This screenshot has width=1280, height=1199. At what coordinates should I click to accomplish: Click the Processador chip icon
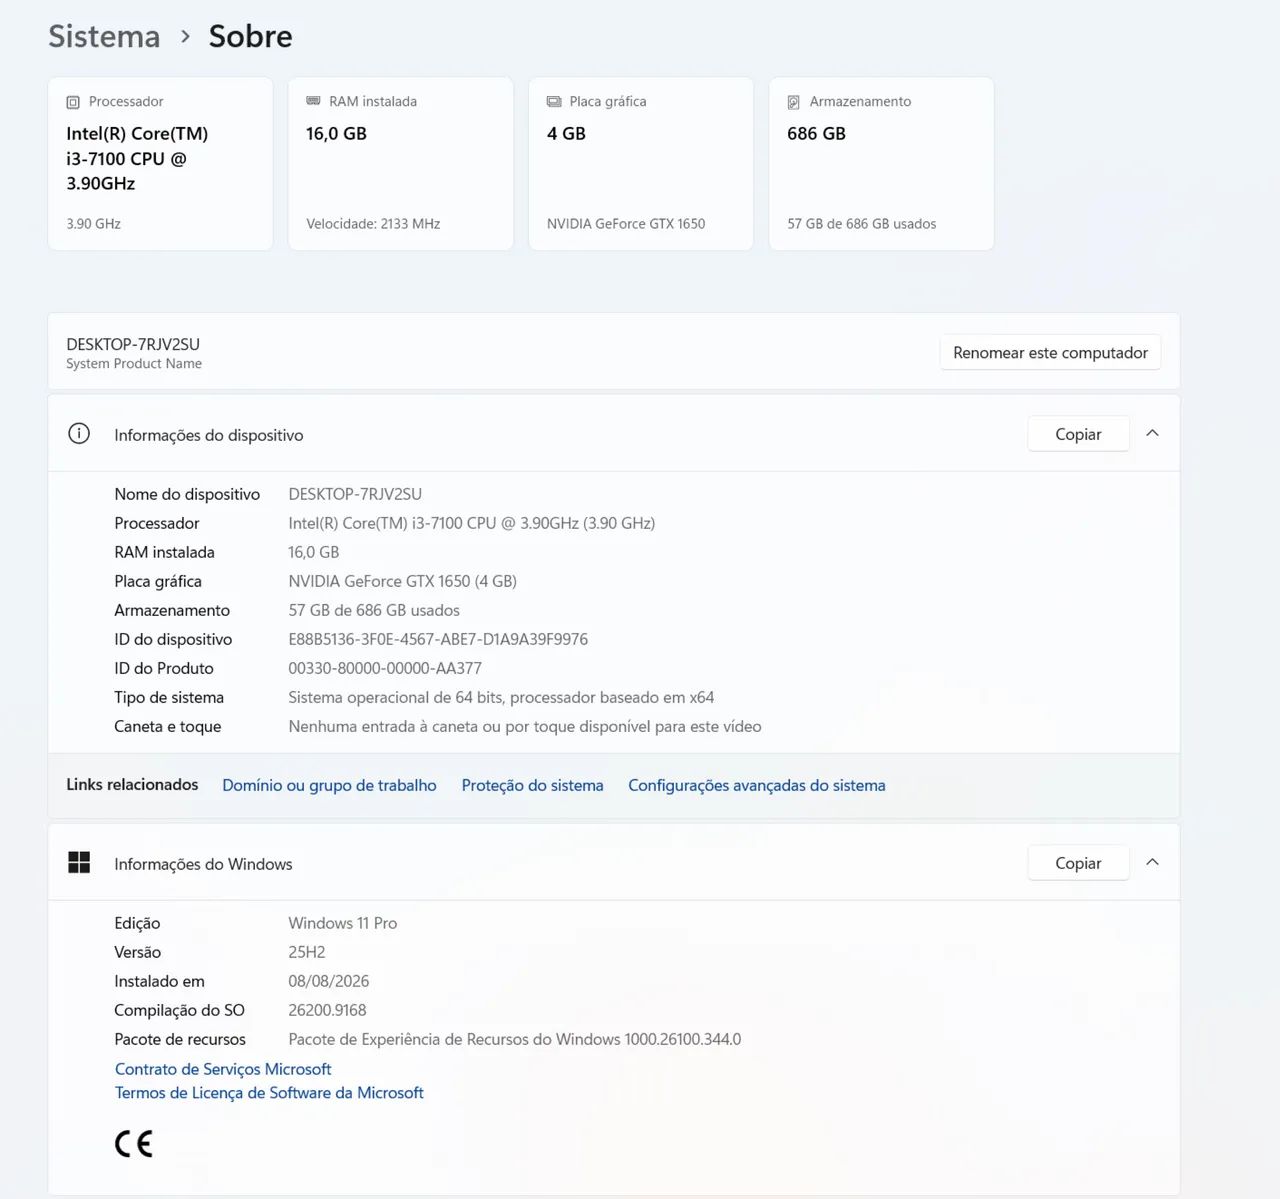tap(73, 102)
